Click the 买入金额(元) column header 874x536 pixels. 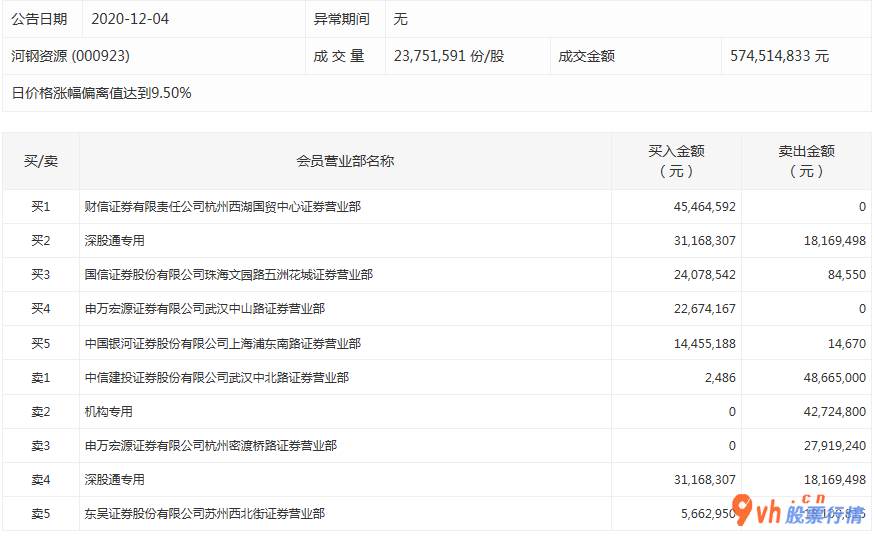[x=676, y=161]
